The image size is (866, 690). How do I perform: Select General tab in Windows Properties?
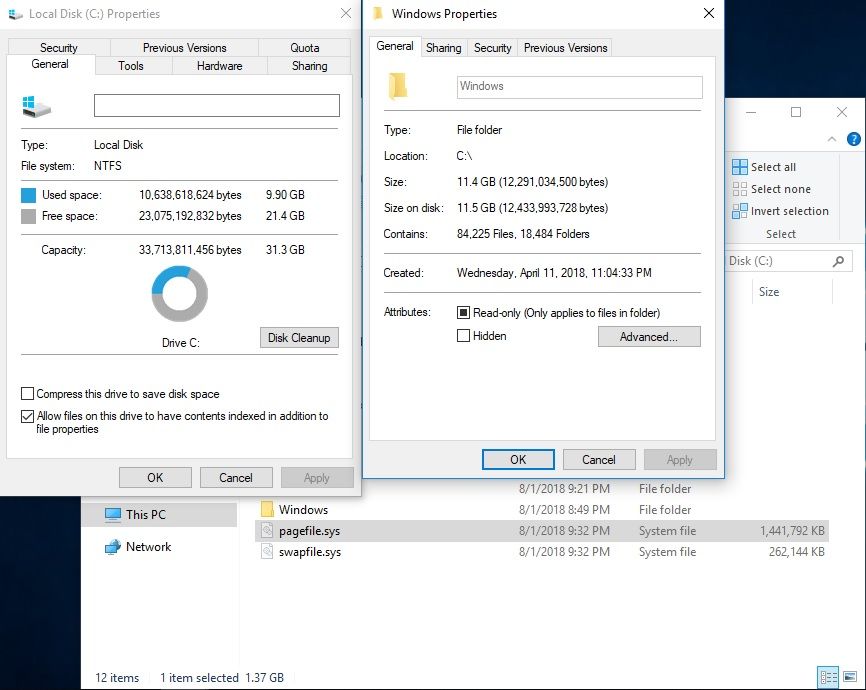(x=395, y=46)
